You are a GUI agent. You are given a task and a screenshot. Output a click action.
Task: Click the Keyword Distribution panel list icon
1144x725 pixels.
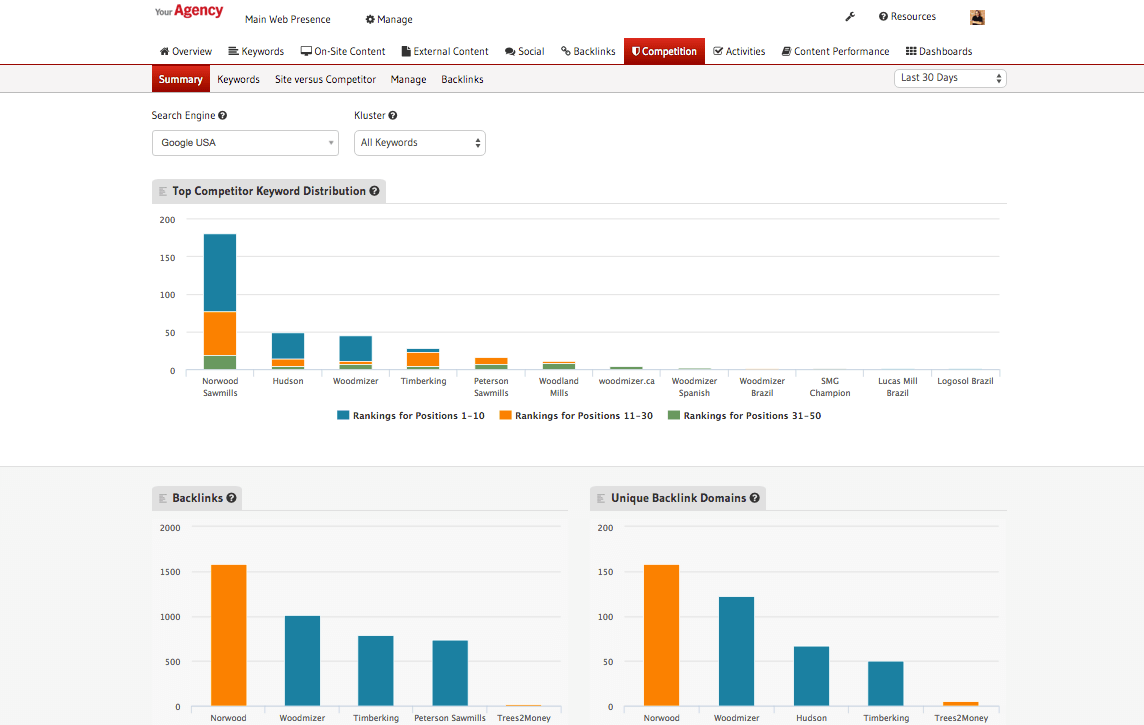click(x=163, y=192)
